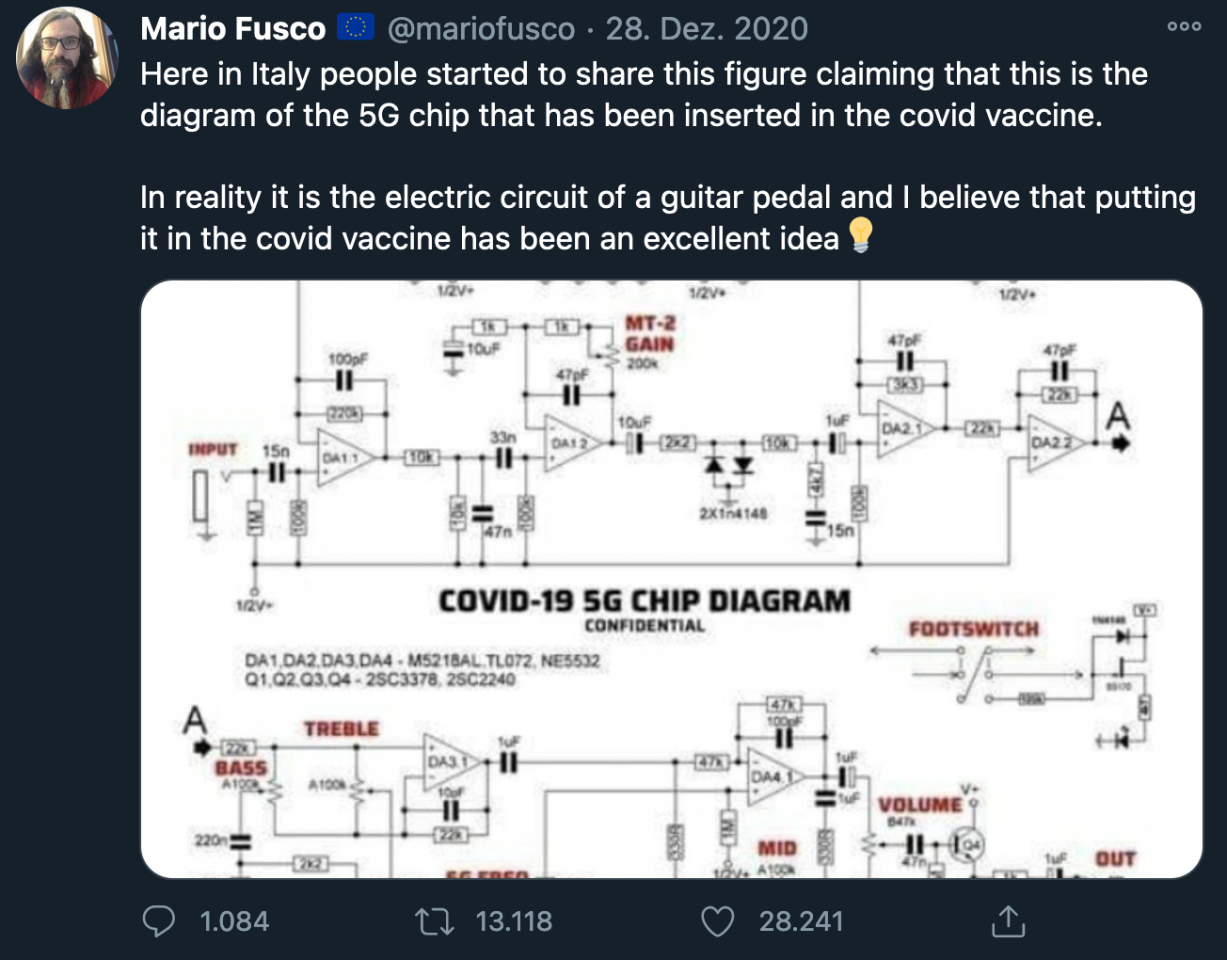The image size is (1227, 960).
Task: Click the light bulb emoji in the tweet
Action: (860, 238)
